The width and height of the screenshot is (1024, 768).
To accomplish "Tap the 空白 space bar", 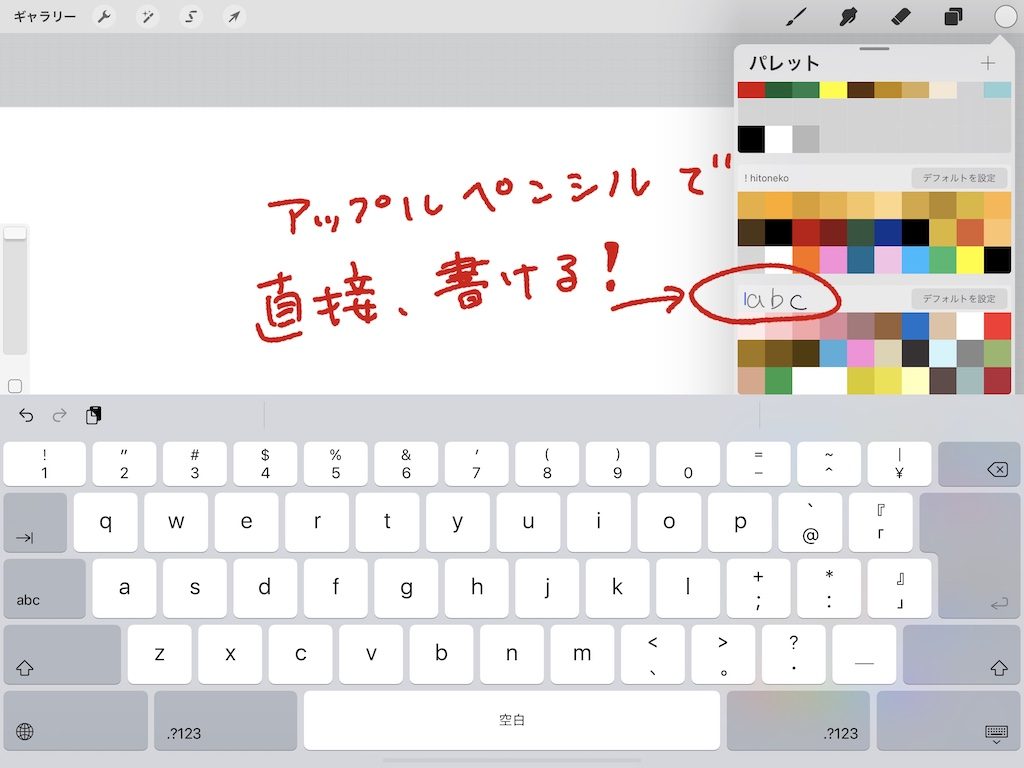I will [511, 720].
